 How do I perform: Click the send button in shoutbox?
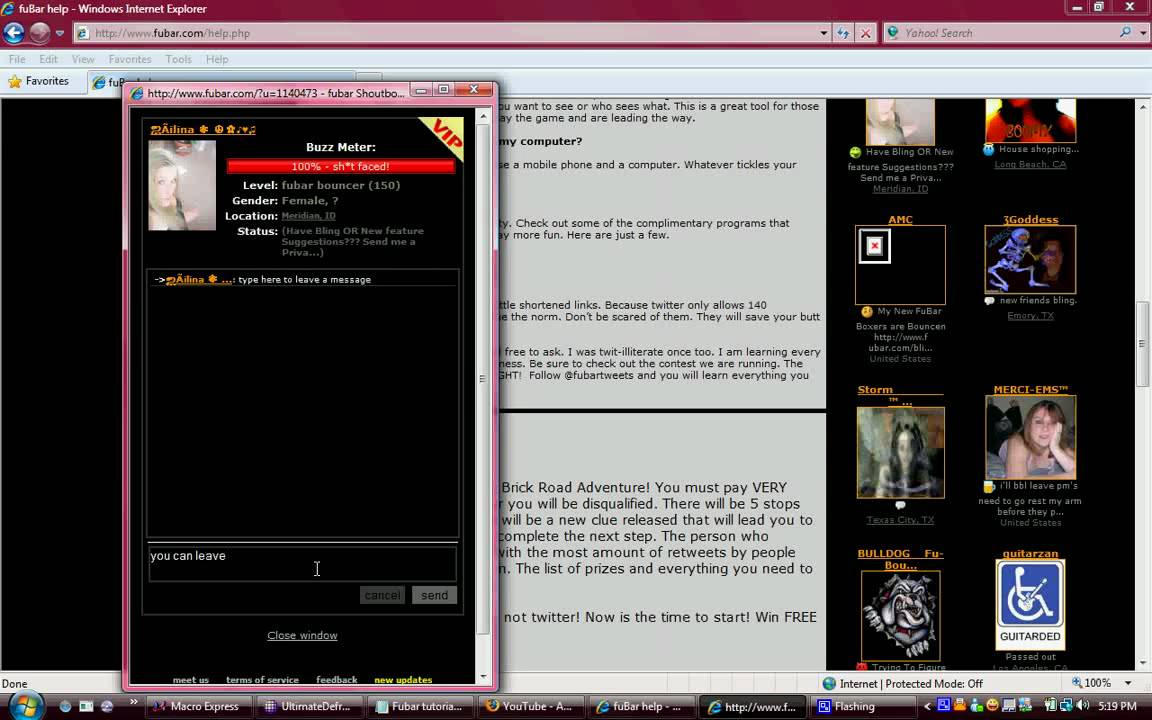pos(434,595)
